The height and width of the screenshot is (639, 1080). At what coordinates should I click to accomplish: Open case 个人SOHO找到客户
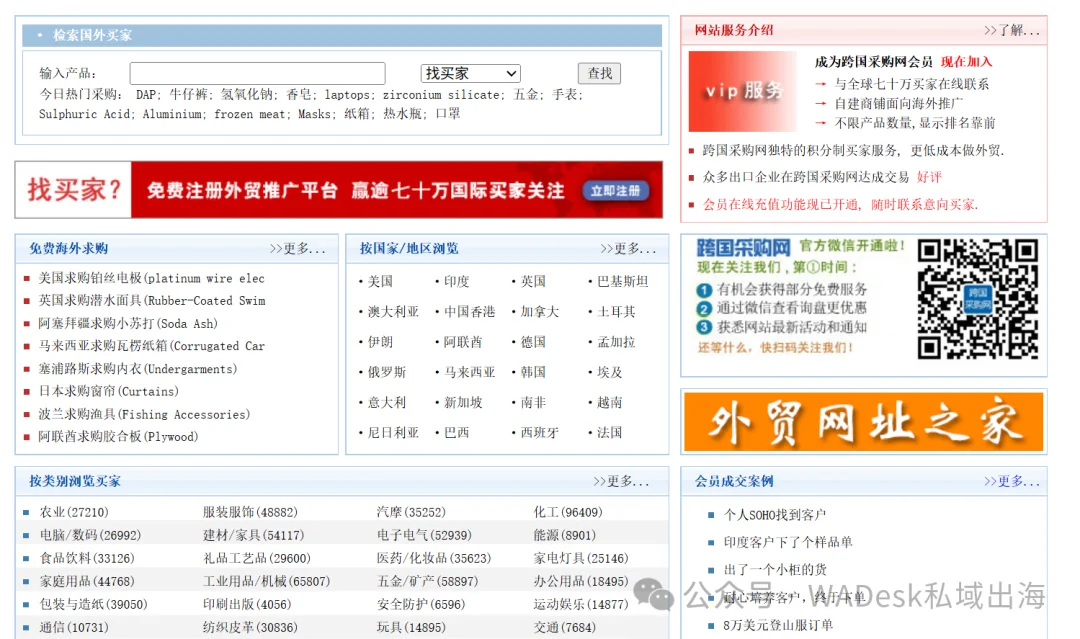(775, 515)
